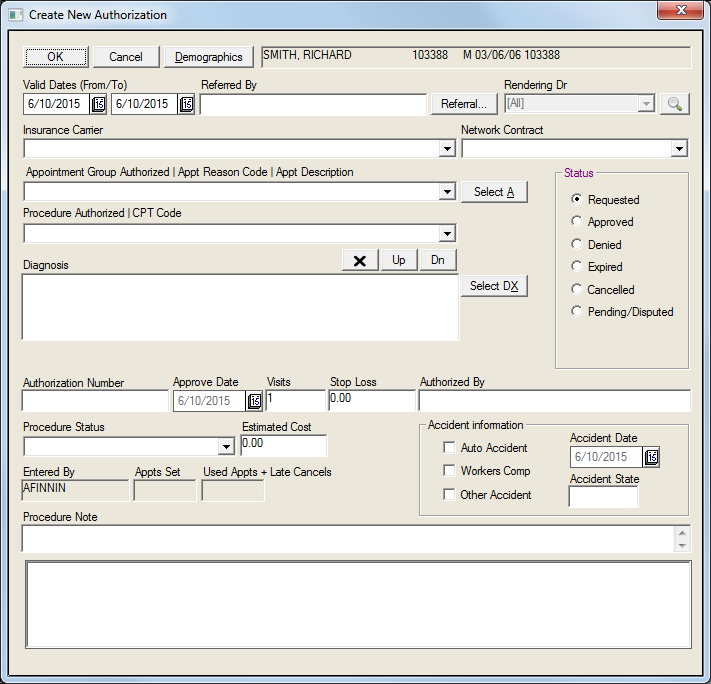Check the Auto Accident checkbox
Viewport: 711px width, 684px height.
[x=449, y=448]
